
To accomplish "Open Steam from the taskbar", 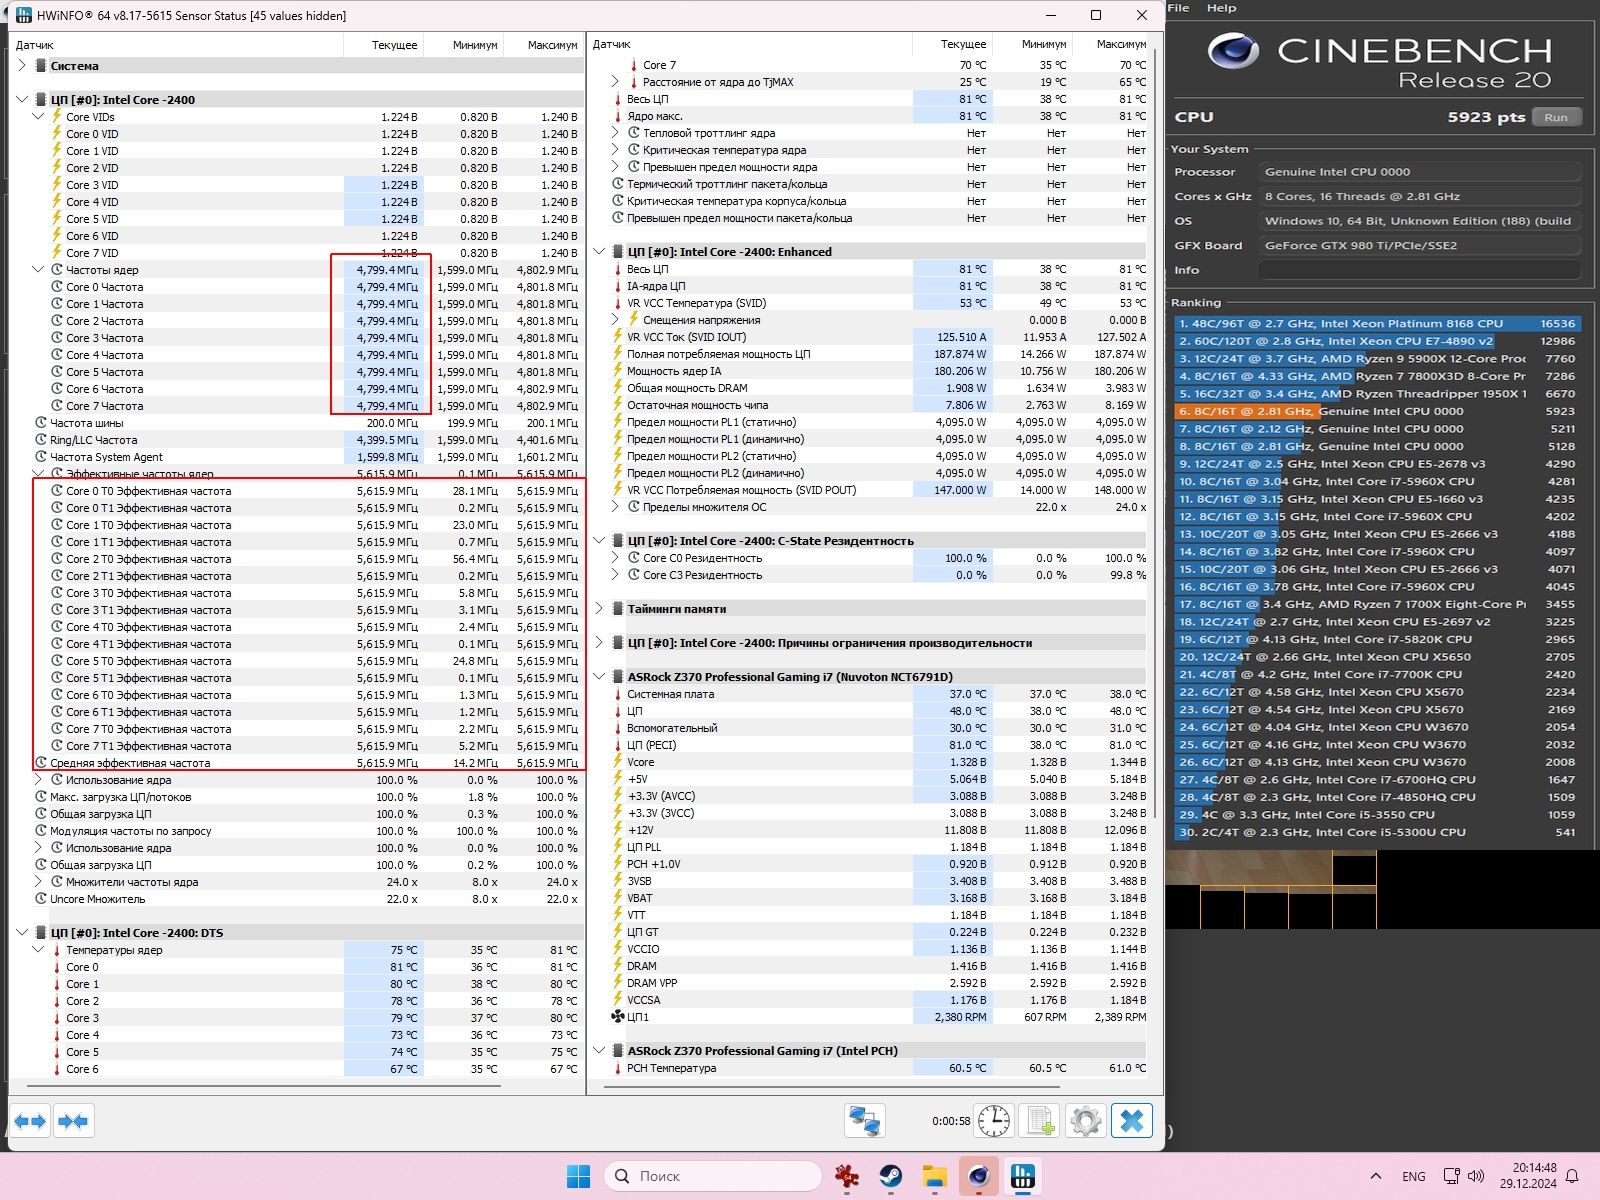I will [891, 1177].
